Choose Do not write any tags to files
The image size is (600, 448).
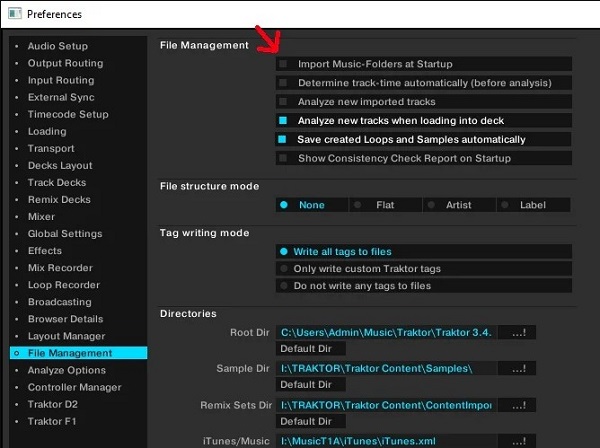pyautogui.click(x=424, y=286)
